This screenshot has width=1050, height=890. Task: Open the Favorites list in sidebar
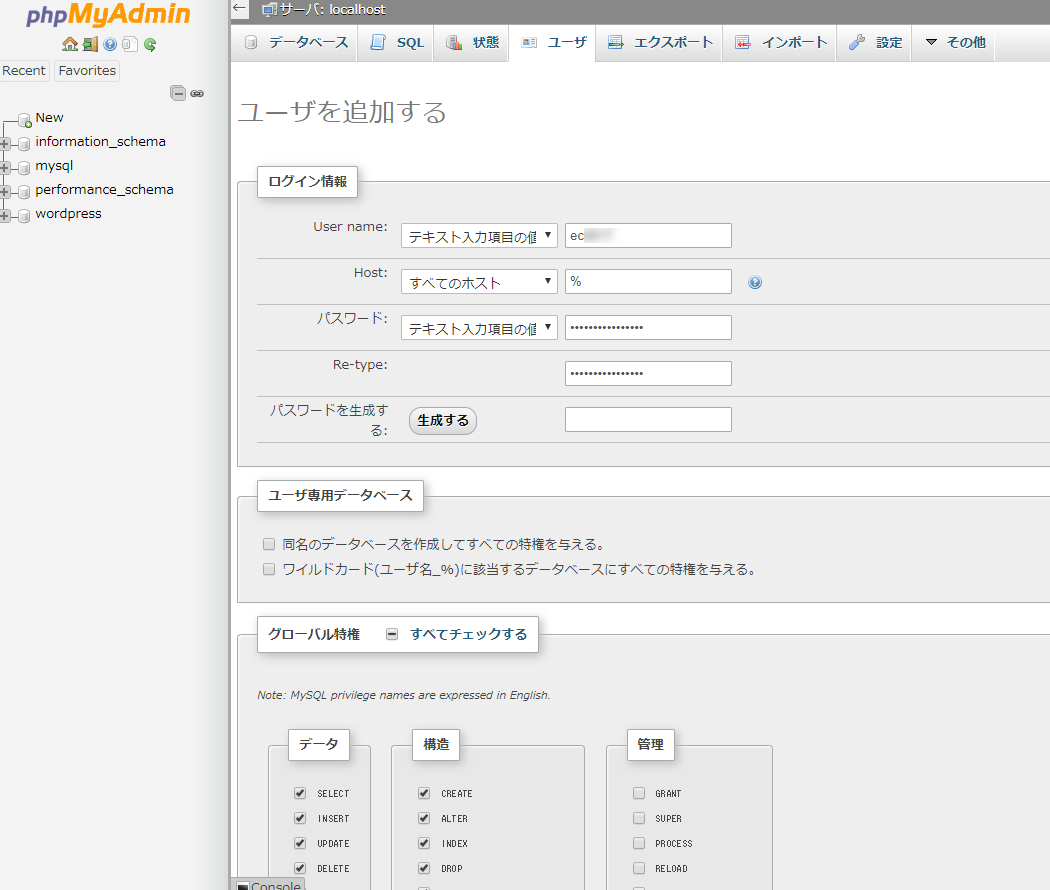pos(87,71)
